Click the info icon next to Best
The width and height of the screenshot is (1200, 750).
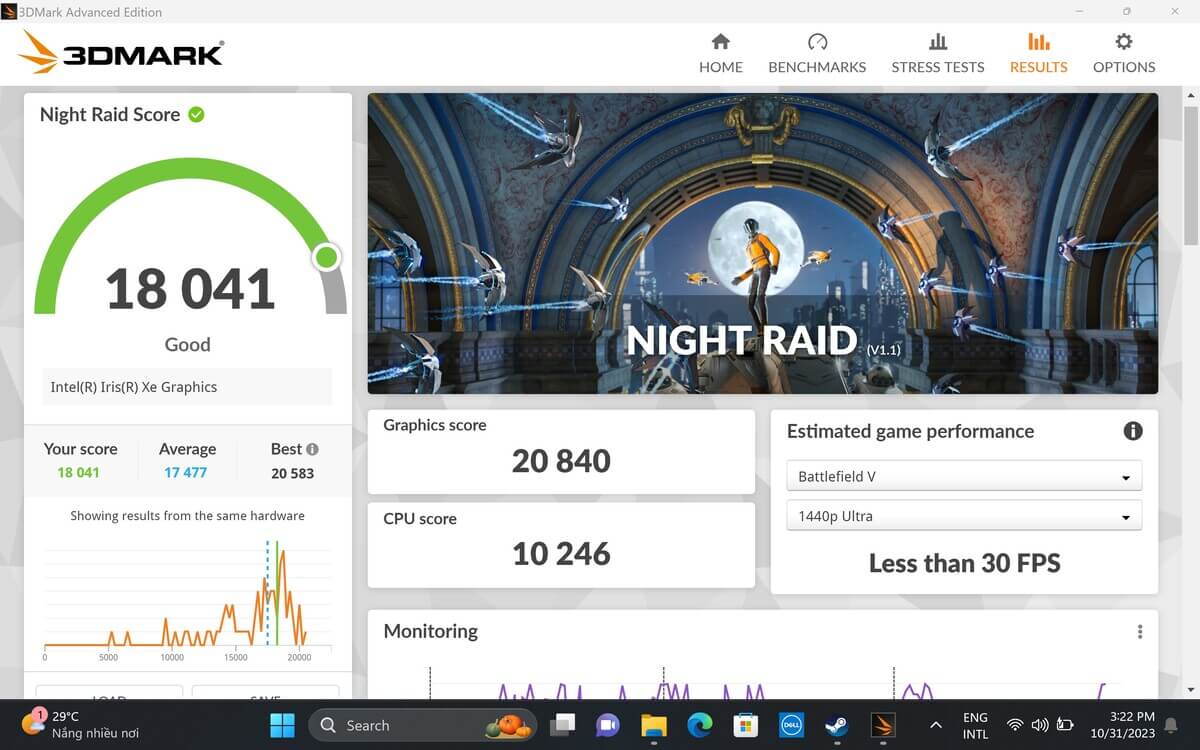point(312,449)
